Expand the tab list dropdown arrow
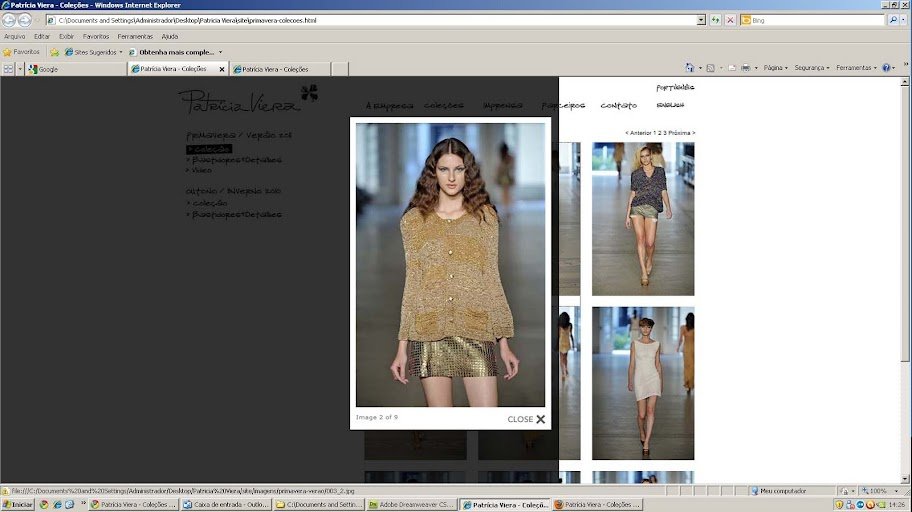Image resolution: width=912 pixels, height=512 pixels. [20, 69]
